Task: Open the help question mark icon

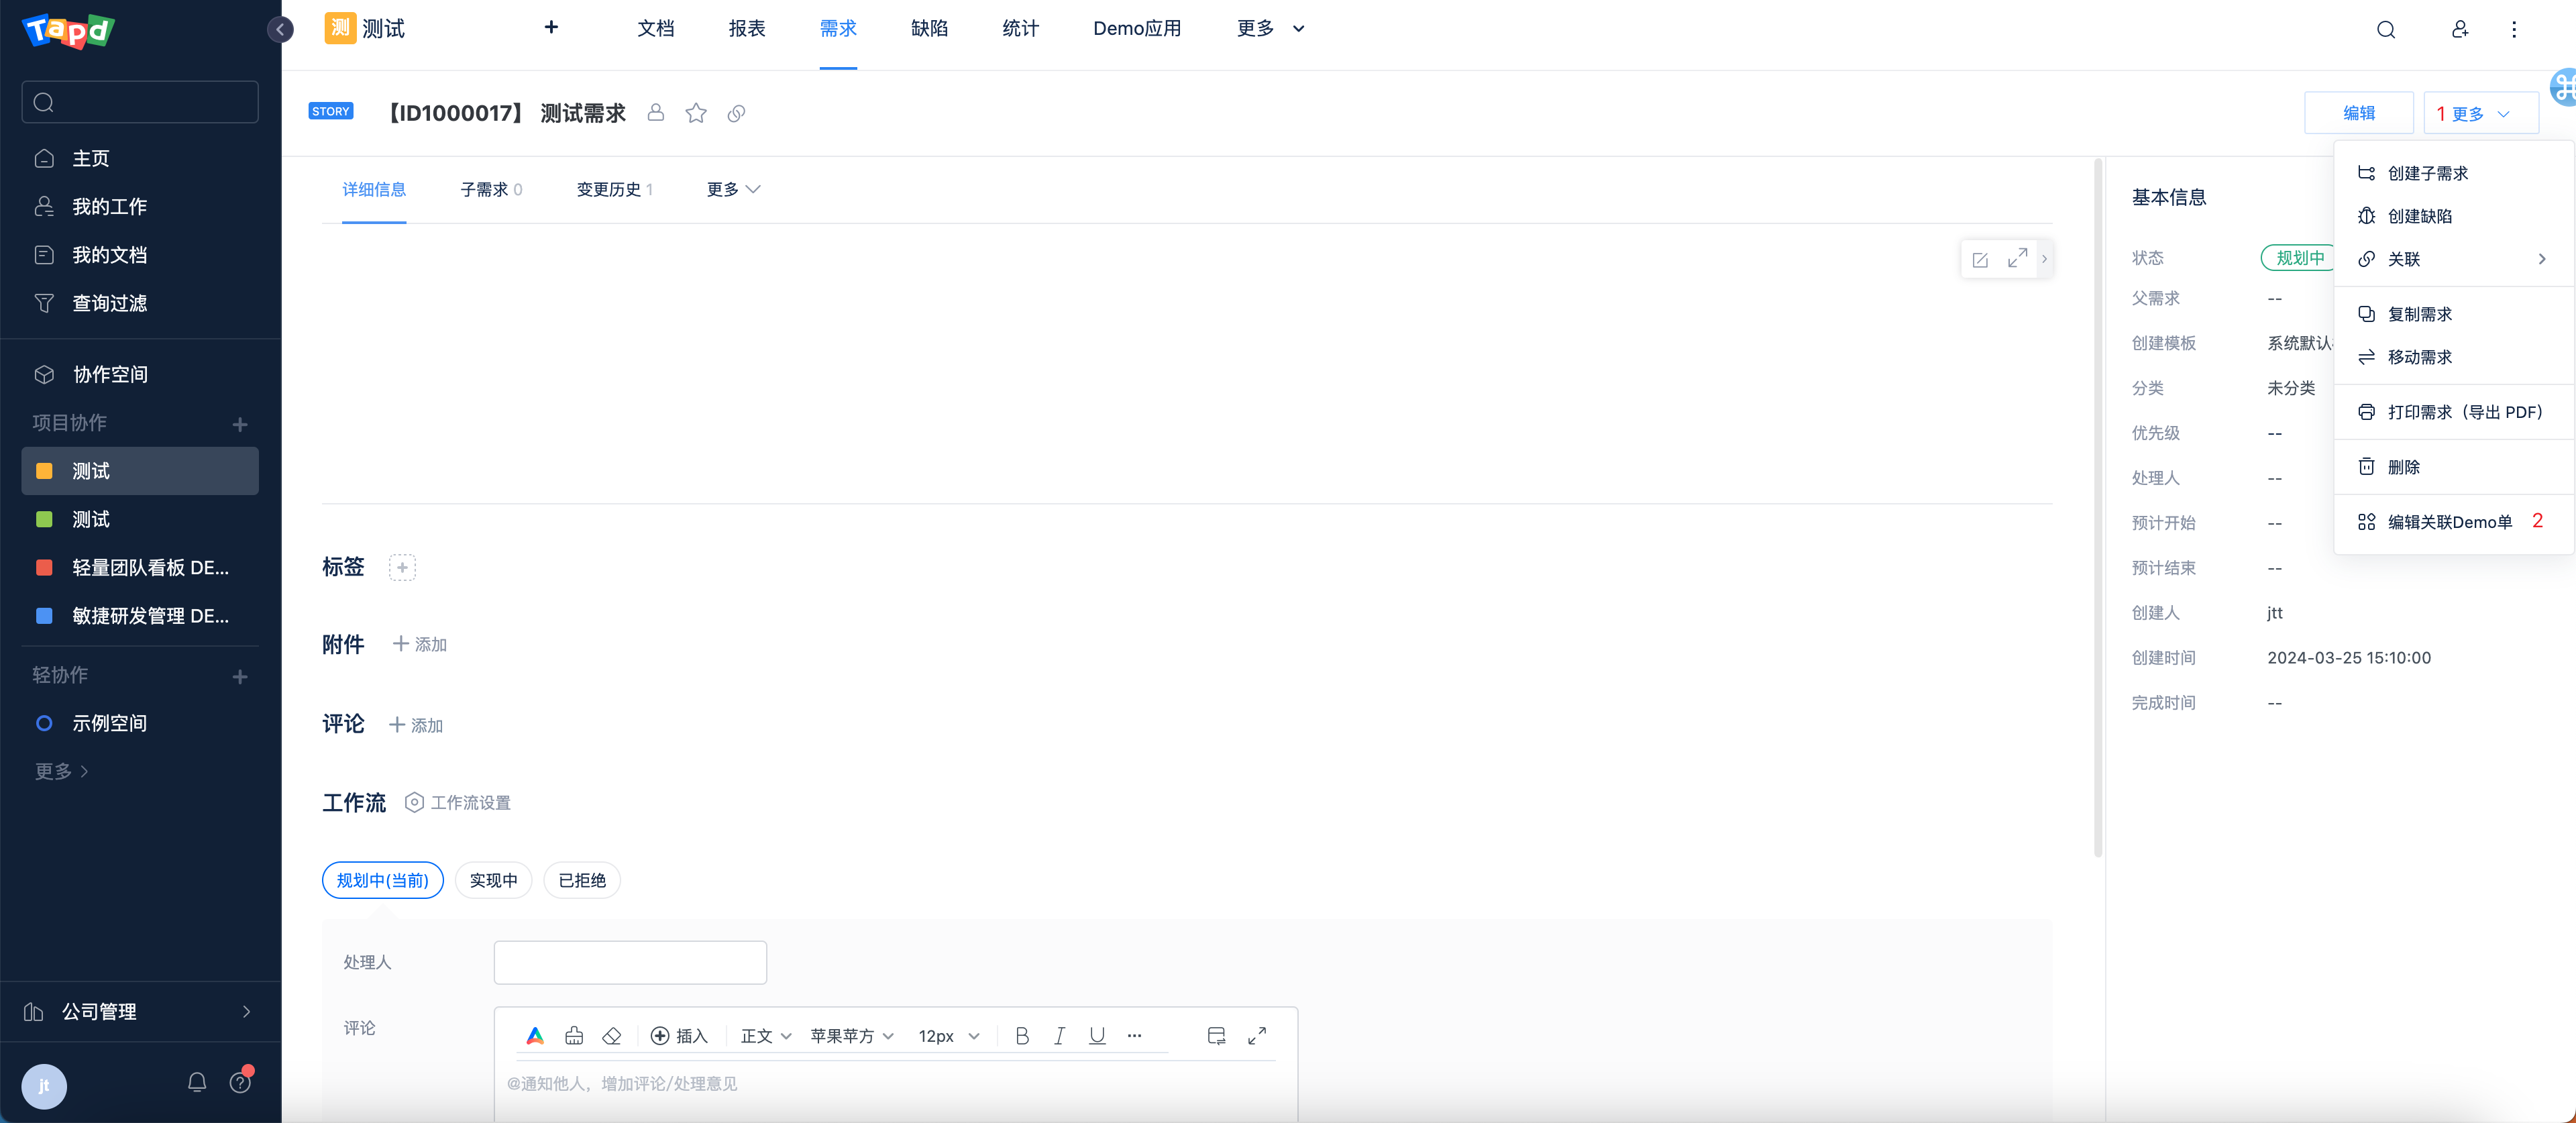Action: point(240,1082)
